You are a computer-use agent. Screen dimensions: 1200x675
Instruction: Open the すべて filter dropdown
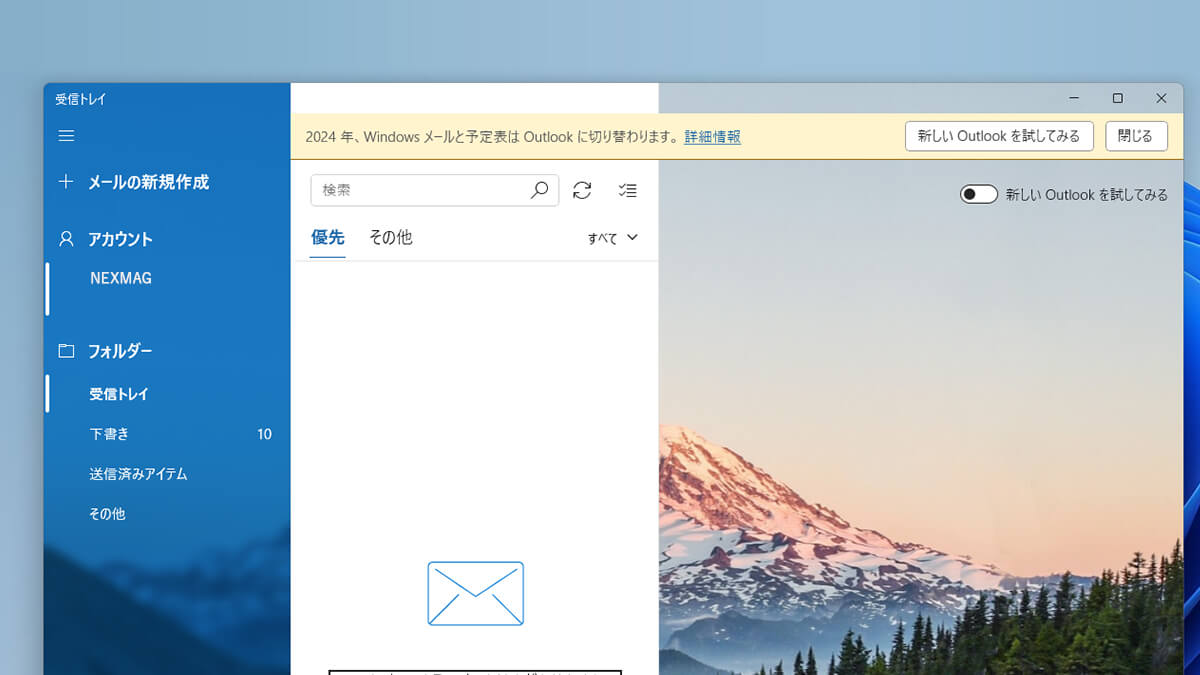[x=612, y=238]
